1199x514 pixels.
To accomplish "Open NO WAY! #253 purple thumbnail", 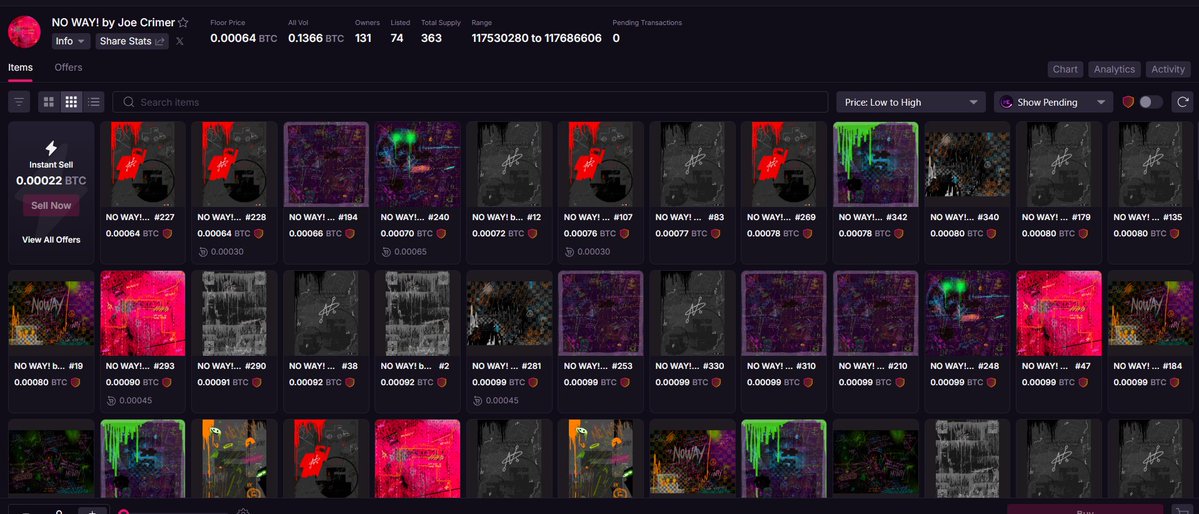I will [601, 313].
